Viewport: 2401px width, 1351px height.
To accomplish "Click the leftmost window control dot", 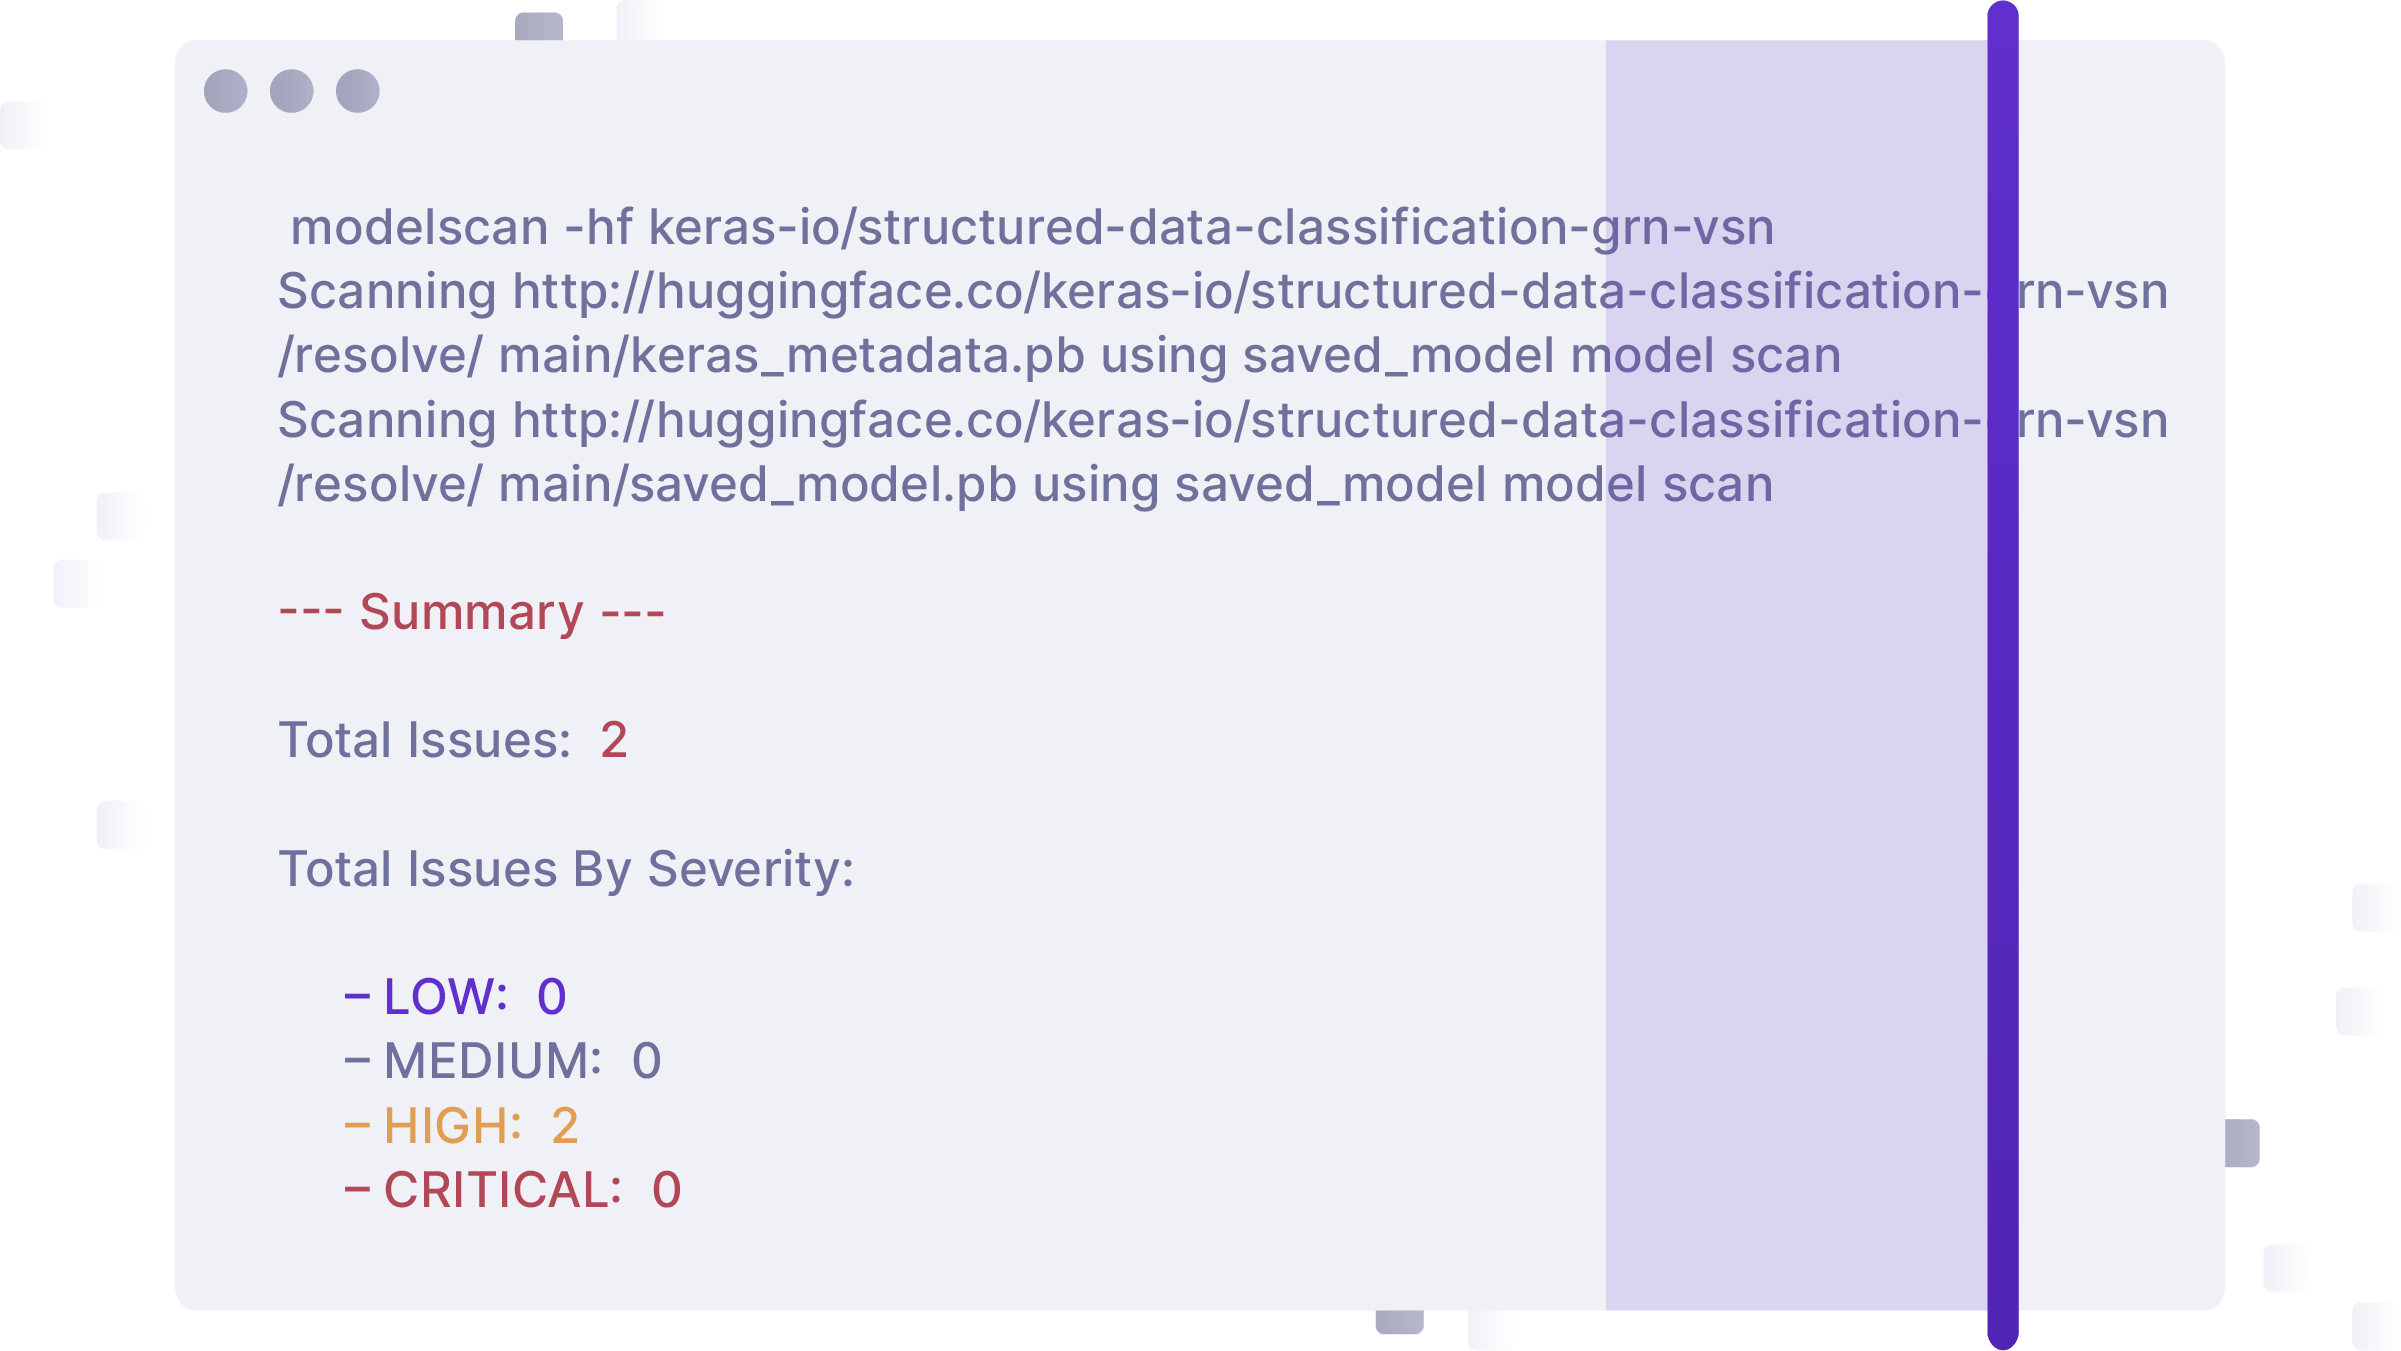I will coord(226,92).
